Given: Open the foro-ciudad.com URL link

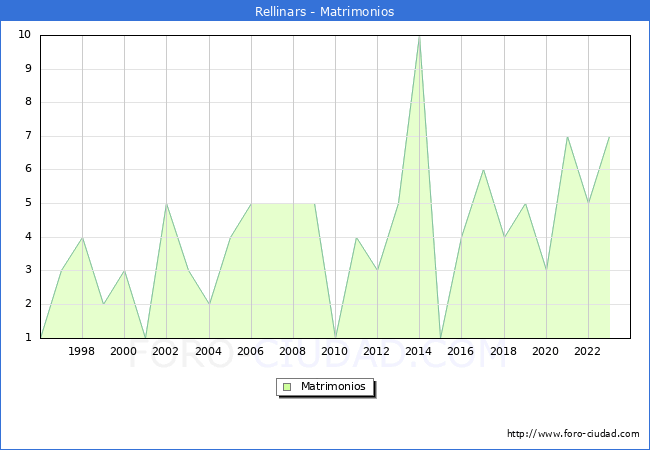Looking at the screenshot, I should pyautogui.click(x=573, y=434).
